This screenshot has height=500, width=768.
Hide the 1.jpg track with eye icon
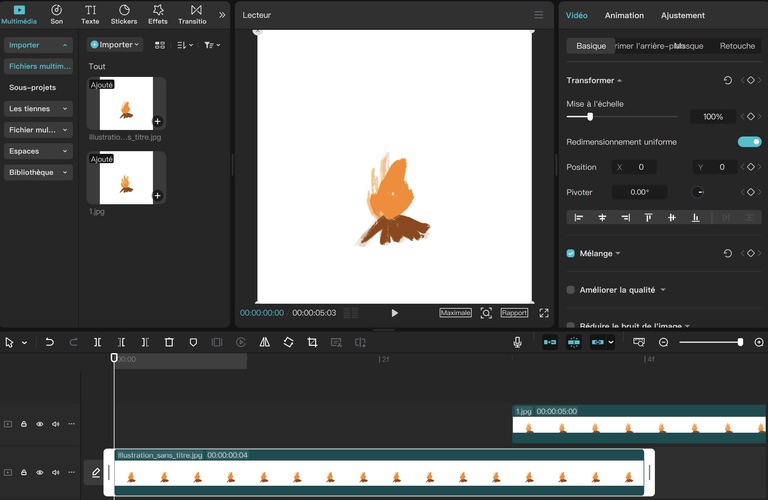pyautogui.click(x=40, y=424)
